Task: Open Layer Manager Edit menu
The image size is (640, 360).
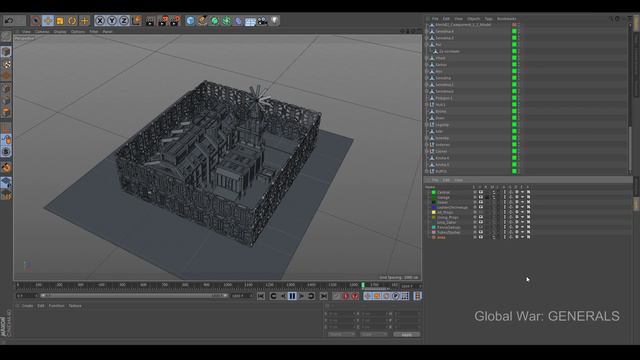Action: pyautogui.click(x=447, y=180)
